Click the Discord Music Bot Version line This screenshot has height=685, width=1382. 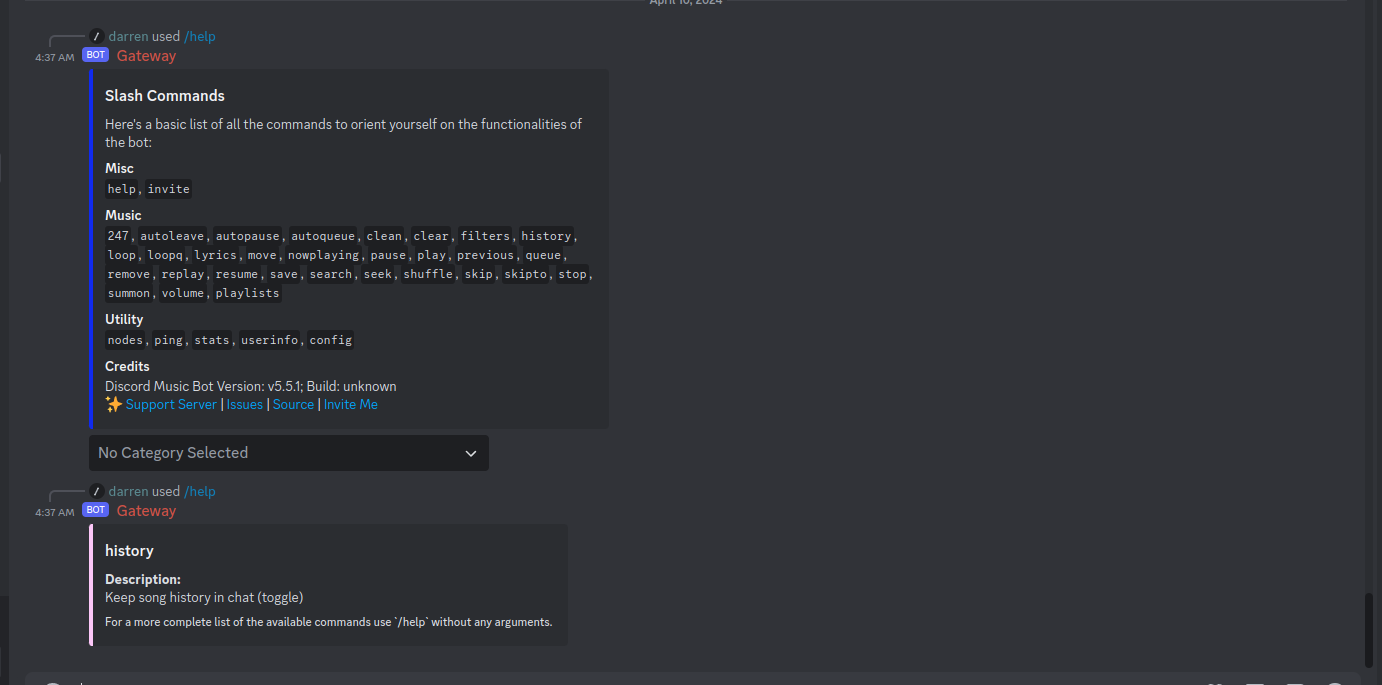251,386
